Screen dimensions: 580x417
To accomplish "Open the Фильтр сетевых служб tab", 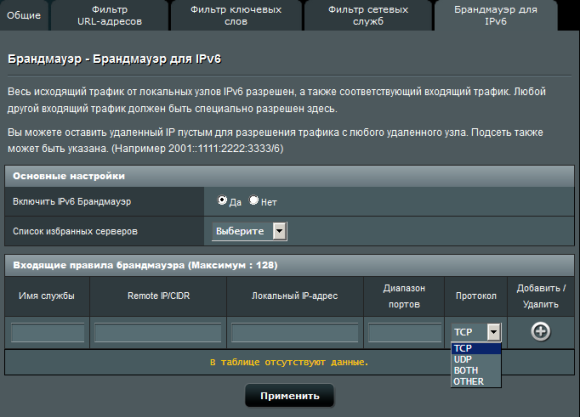I will 368,16.
